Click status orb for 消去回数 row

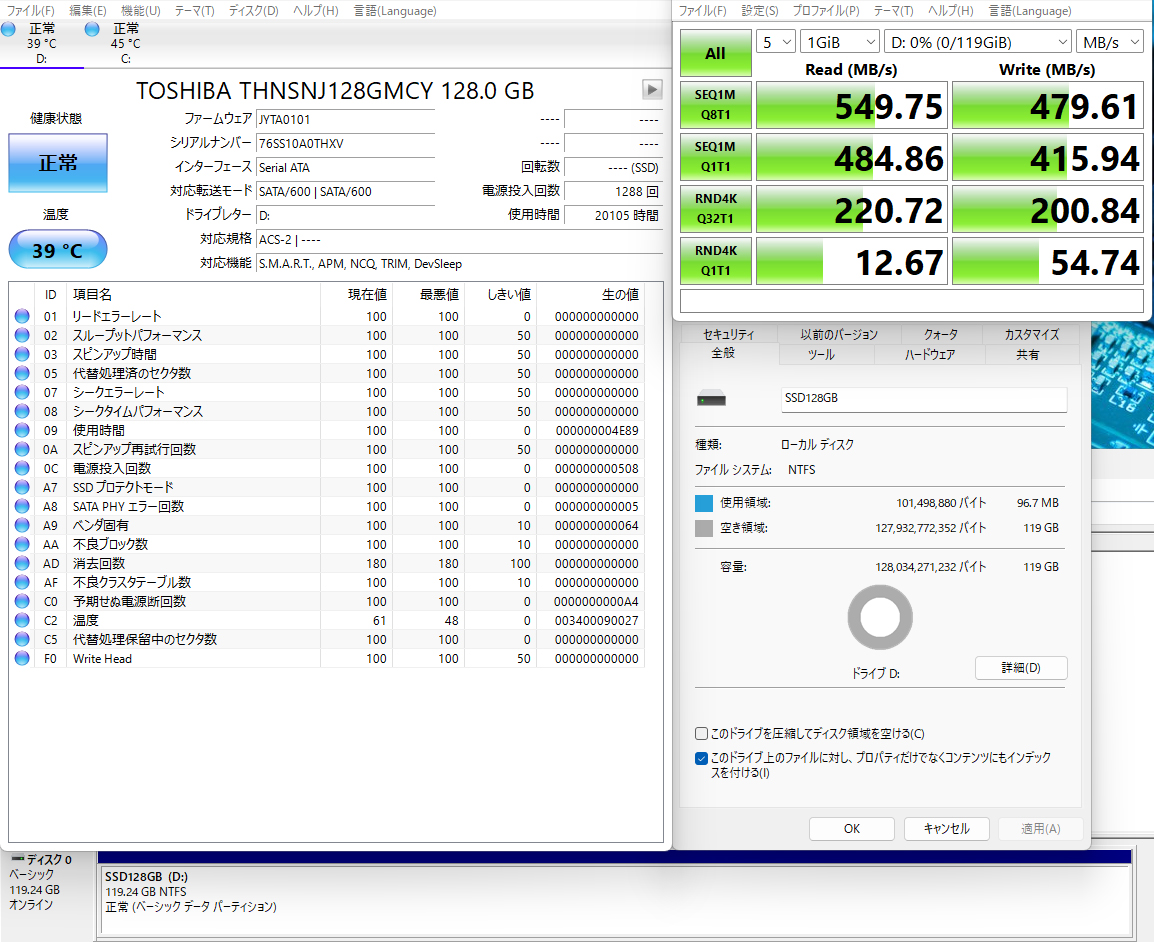click(22, 563)
